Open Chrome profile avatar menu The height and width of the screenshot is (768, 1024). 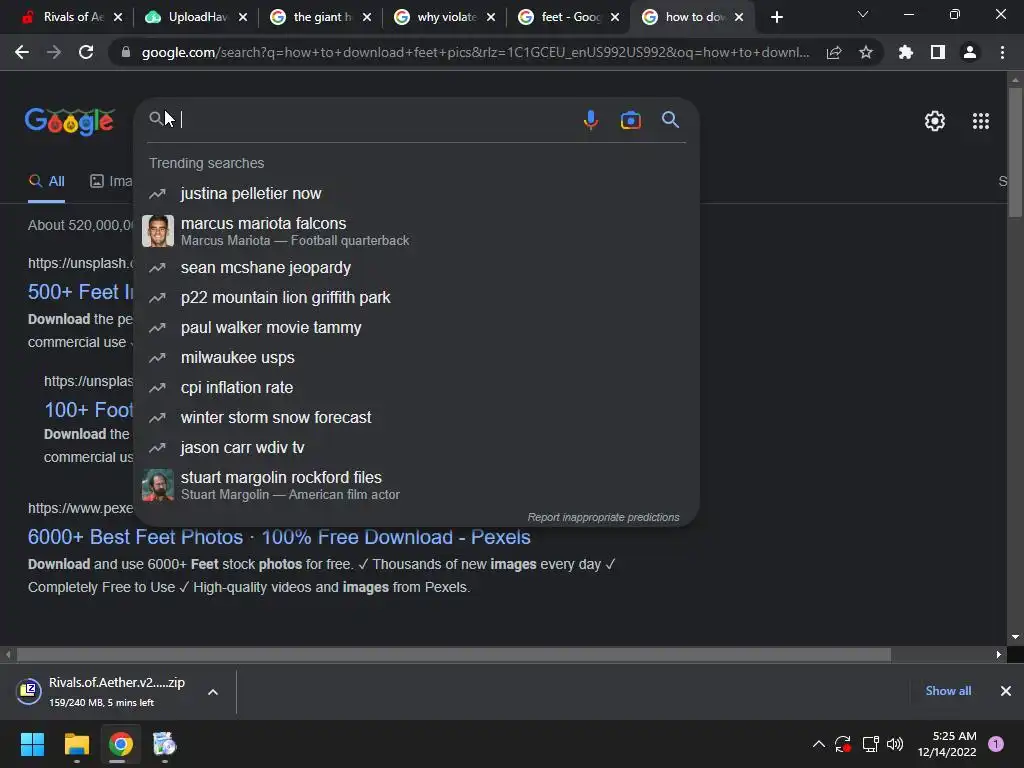click(969, 52)
